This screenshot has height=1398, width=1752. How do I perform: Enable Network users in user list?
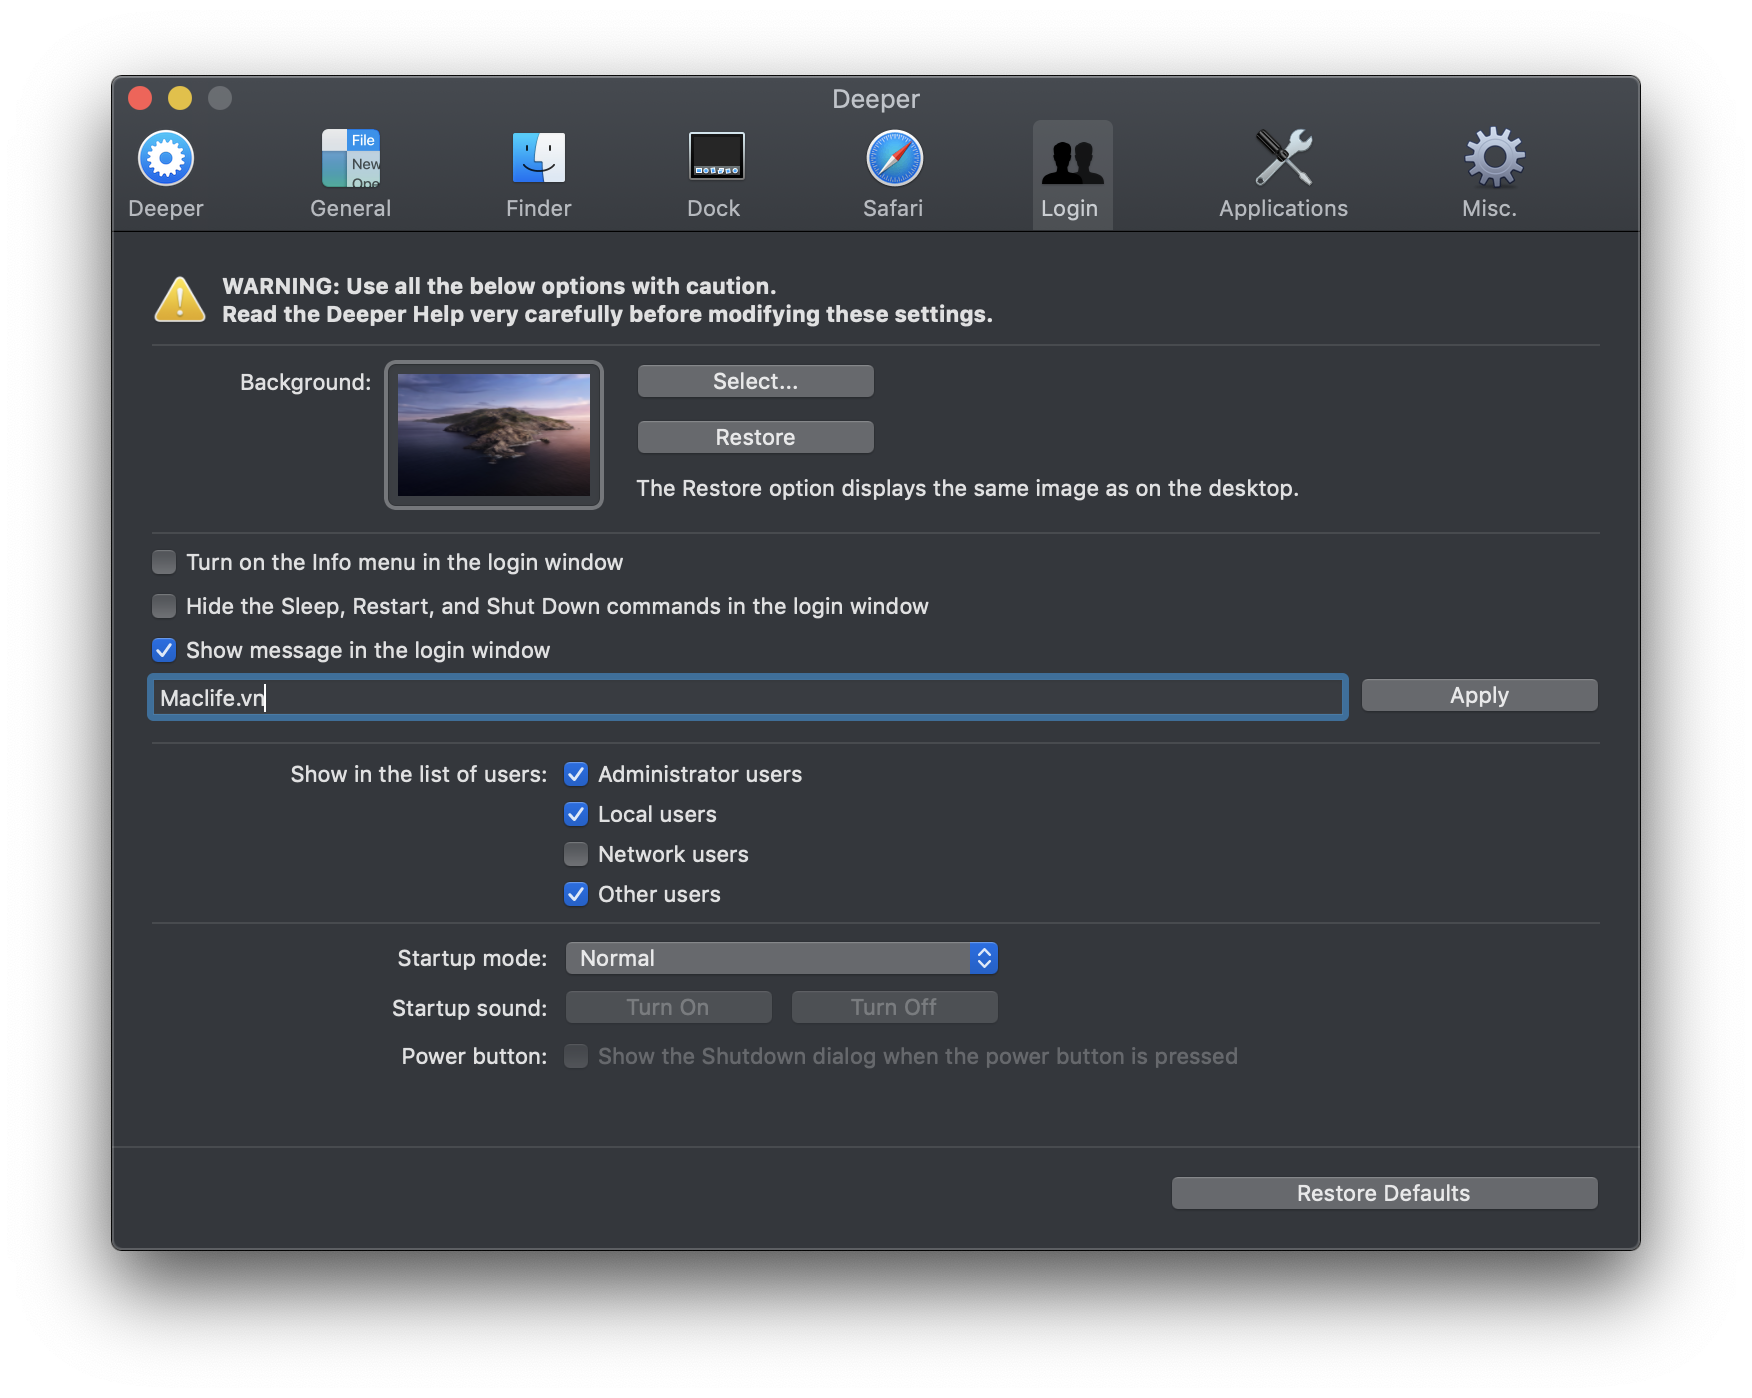coord(576,854)
